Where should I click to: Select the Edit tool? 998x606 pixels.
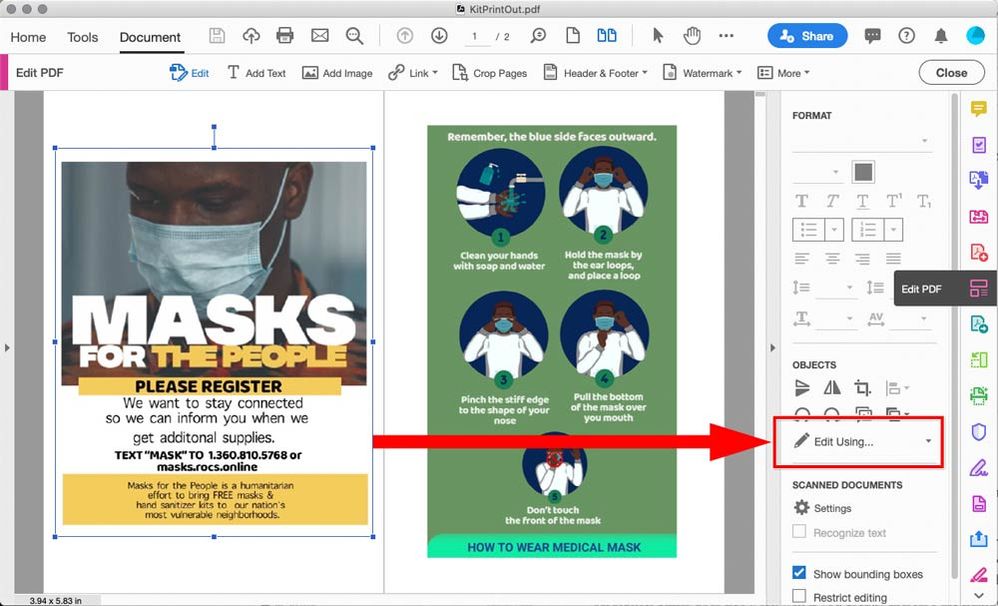pos(189,73)
